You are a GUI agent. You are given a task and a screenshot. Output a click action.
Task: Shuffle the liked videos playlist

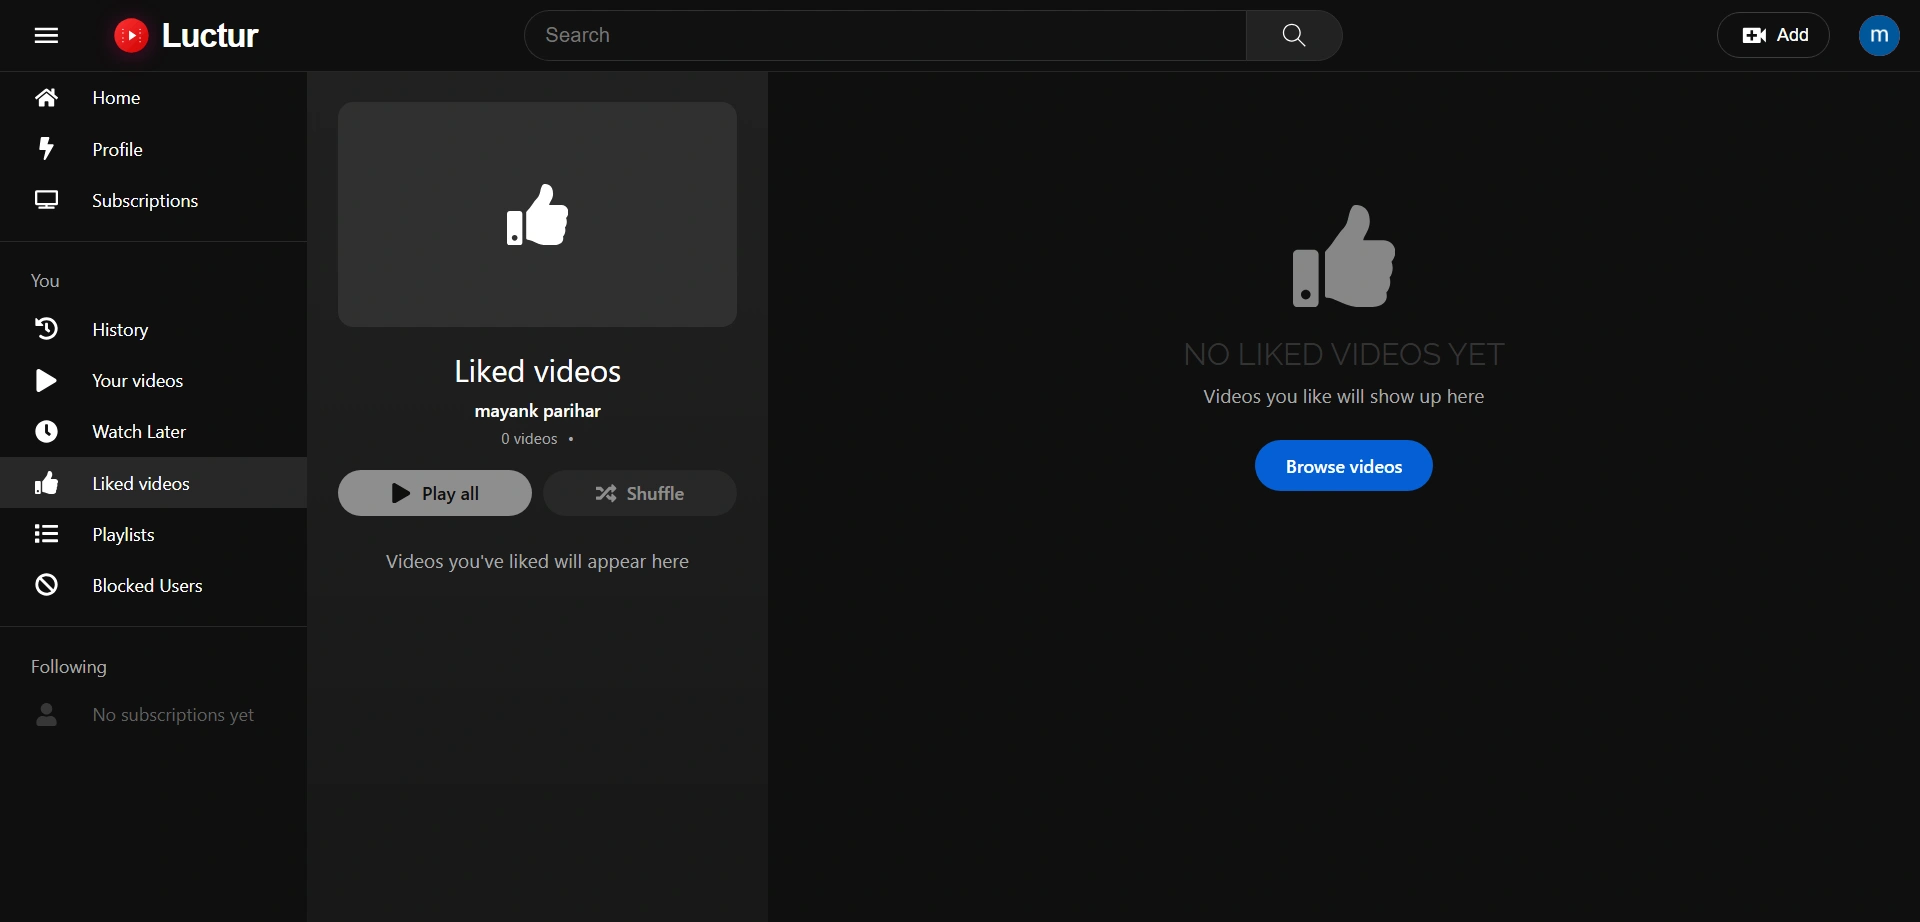pyautogui.click(x=640, y=494)
